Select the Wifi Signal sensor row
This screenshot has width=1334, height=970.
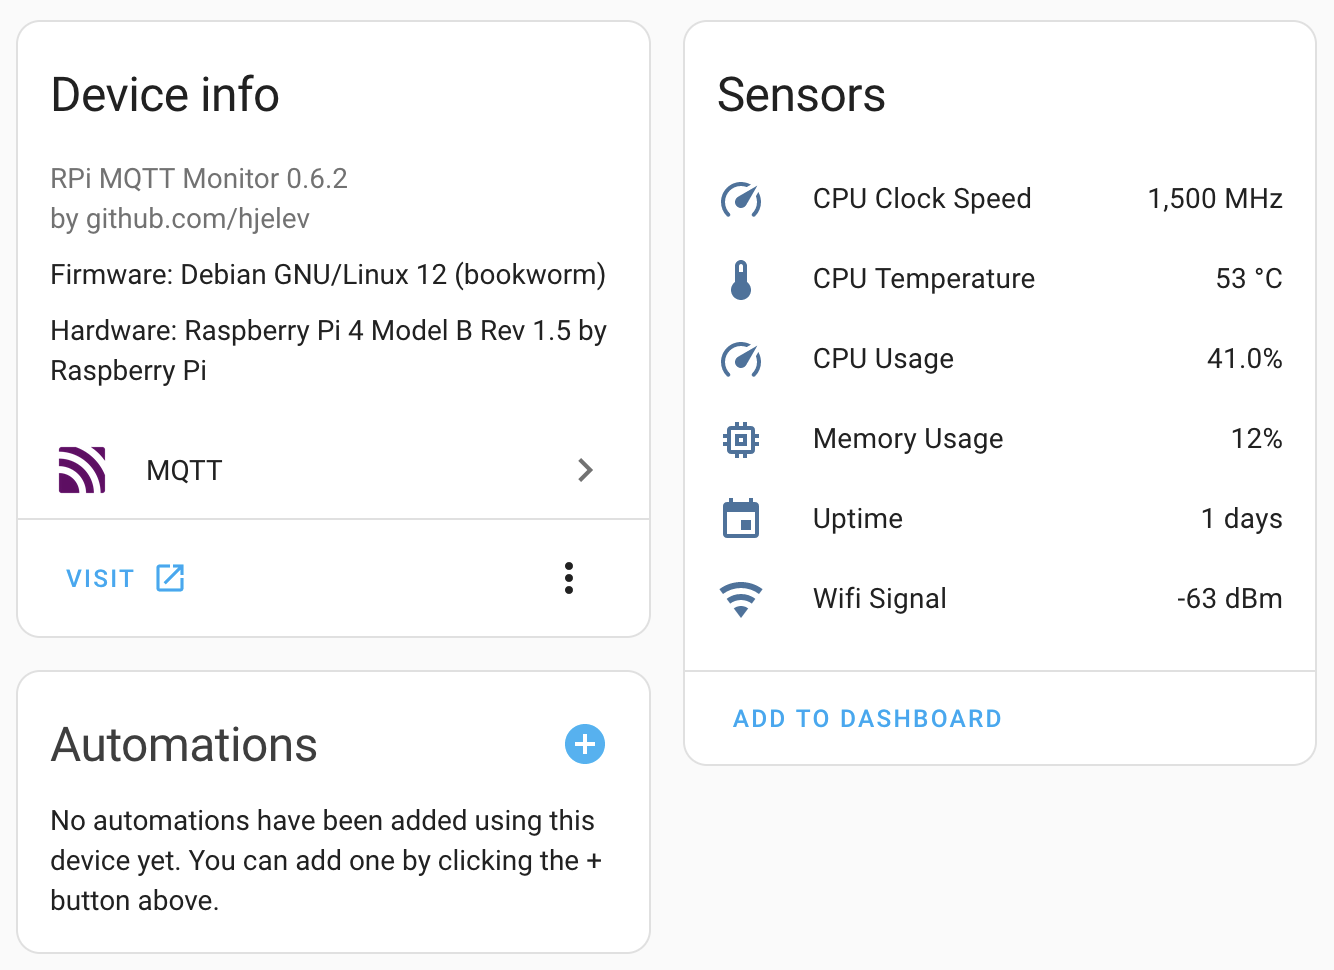pos(880,599)
